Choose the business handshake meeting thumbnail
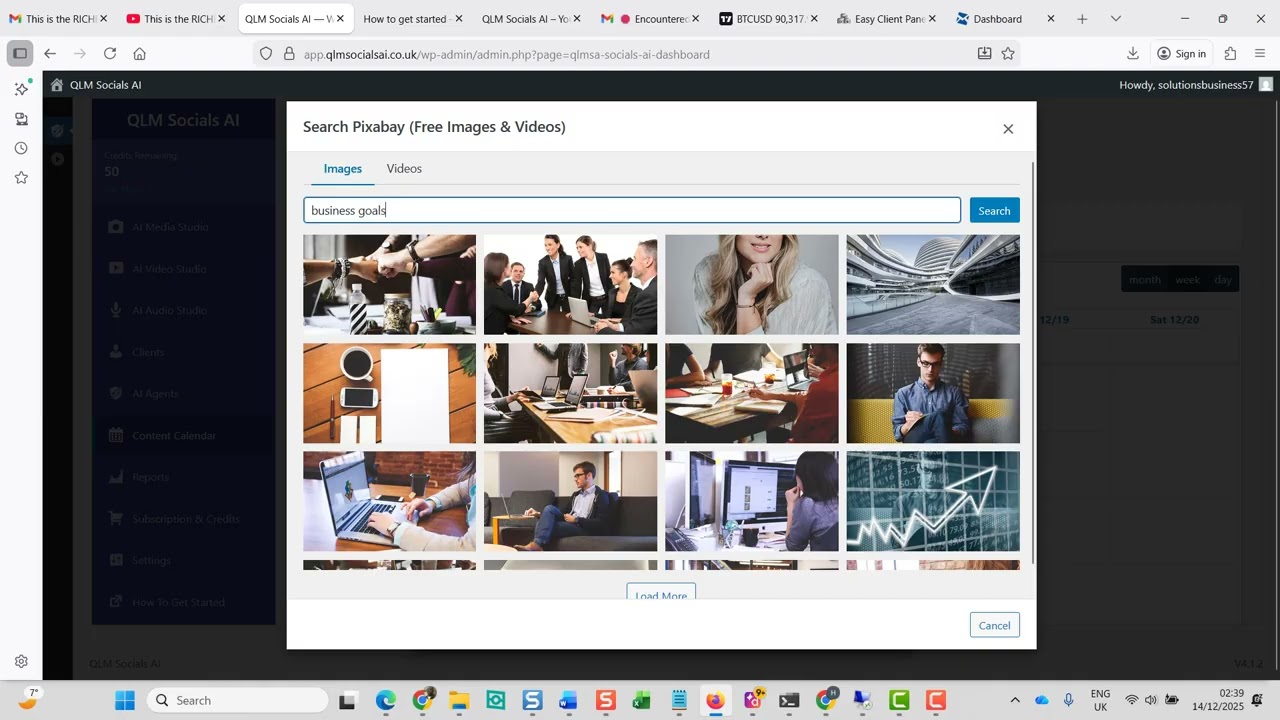 [x=570, y=284]
